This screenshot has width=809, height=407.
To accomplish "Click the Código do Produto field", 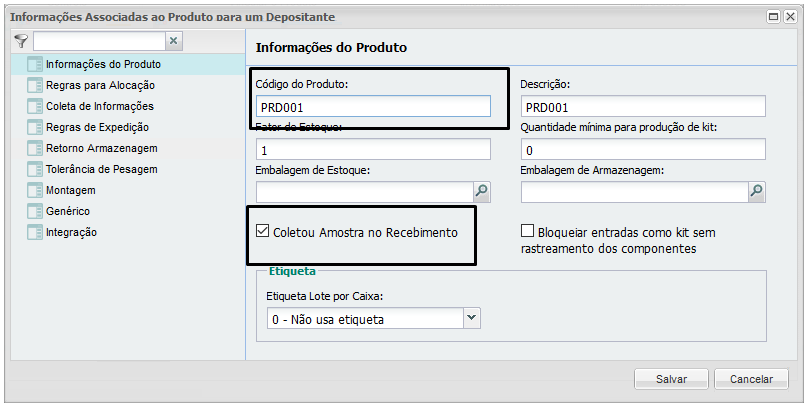I will point(373,107).
